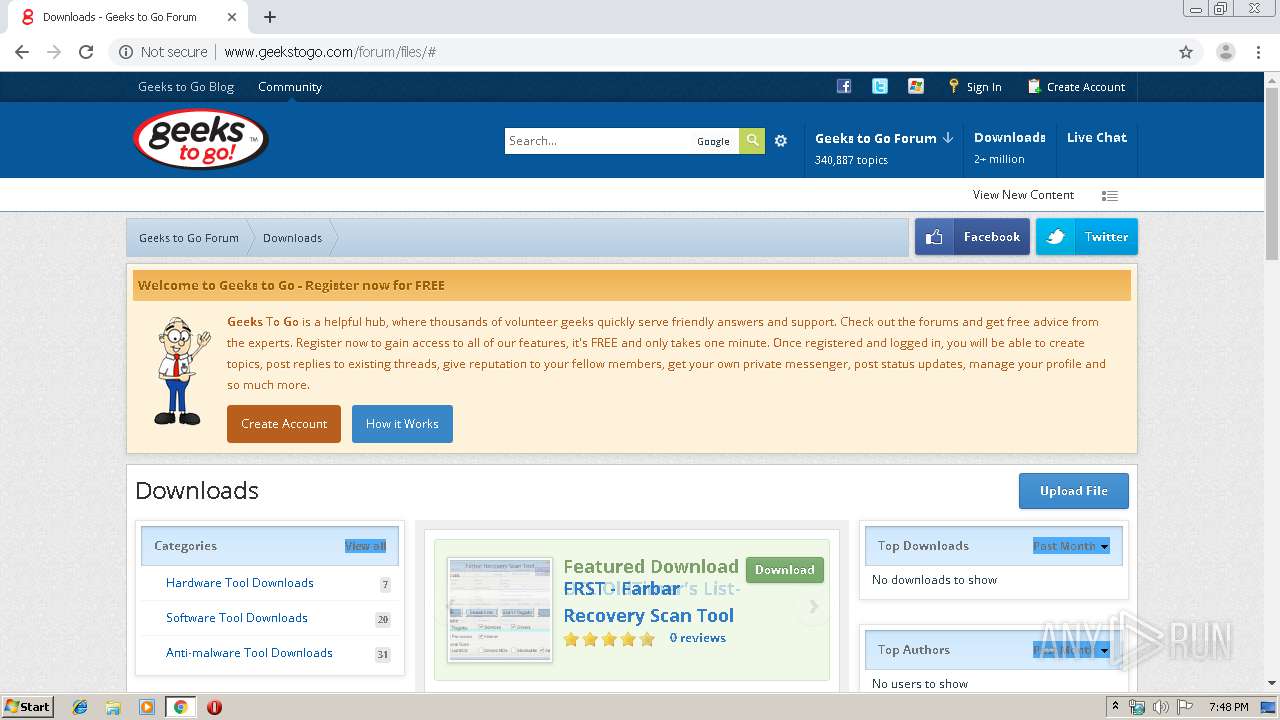The image size is (1280, 720).
Task: Click the five-star rating for FRST tool
Action: (x=609, y=639)
